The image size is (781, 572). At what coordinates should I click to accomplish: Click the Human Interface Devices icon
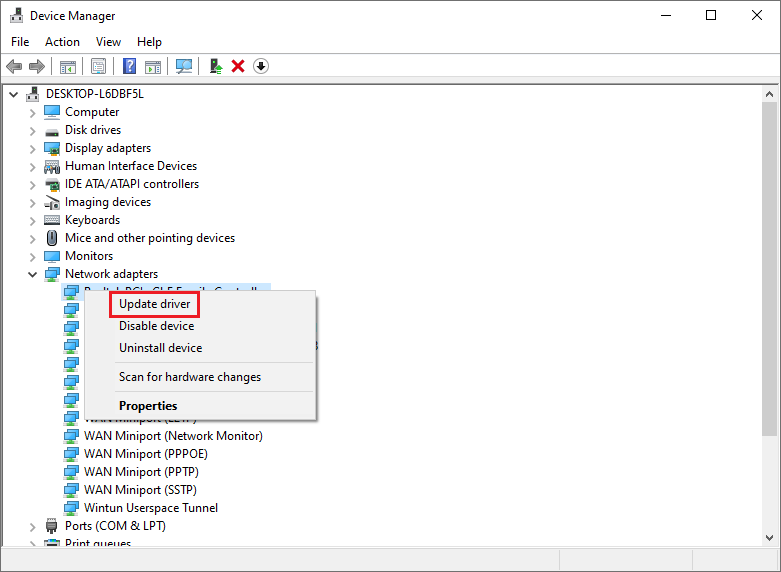click(52, 166)
